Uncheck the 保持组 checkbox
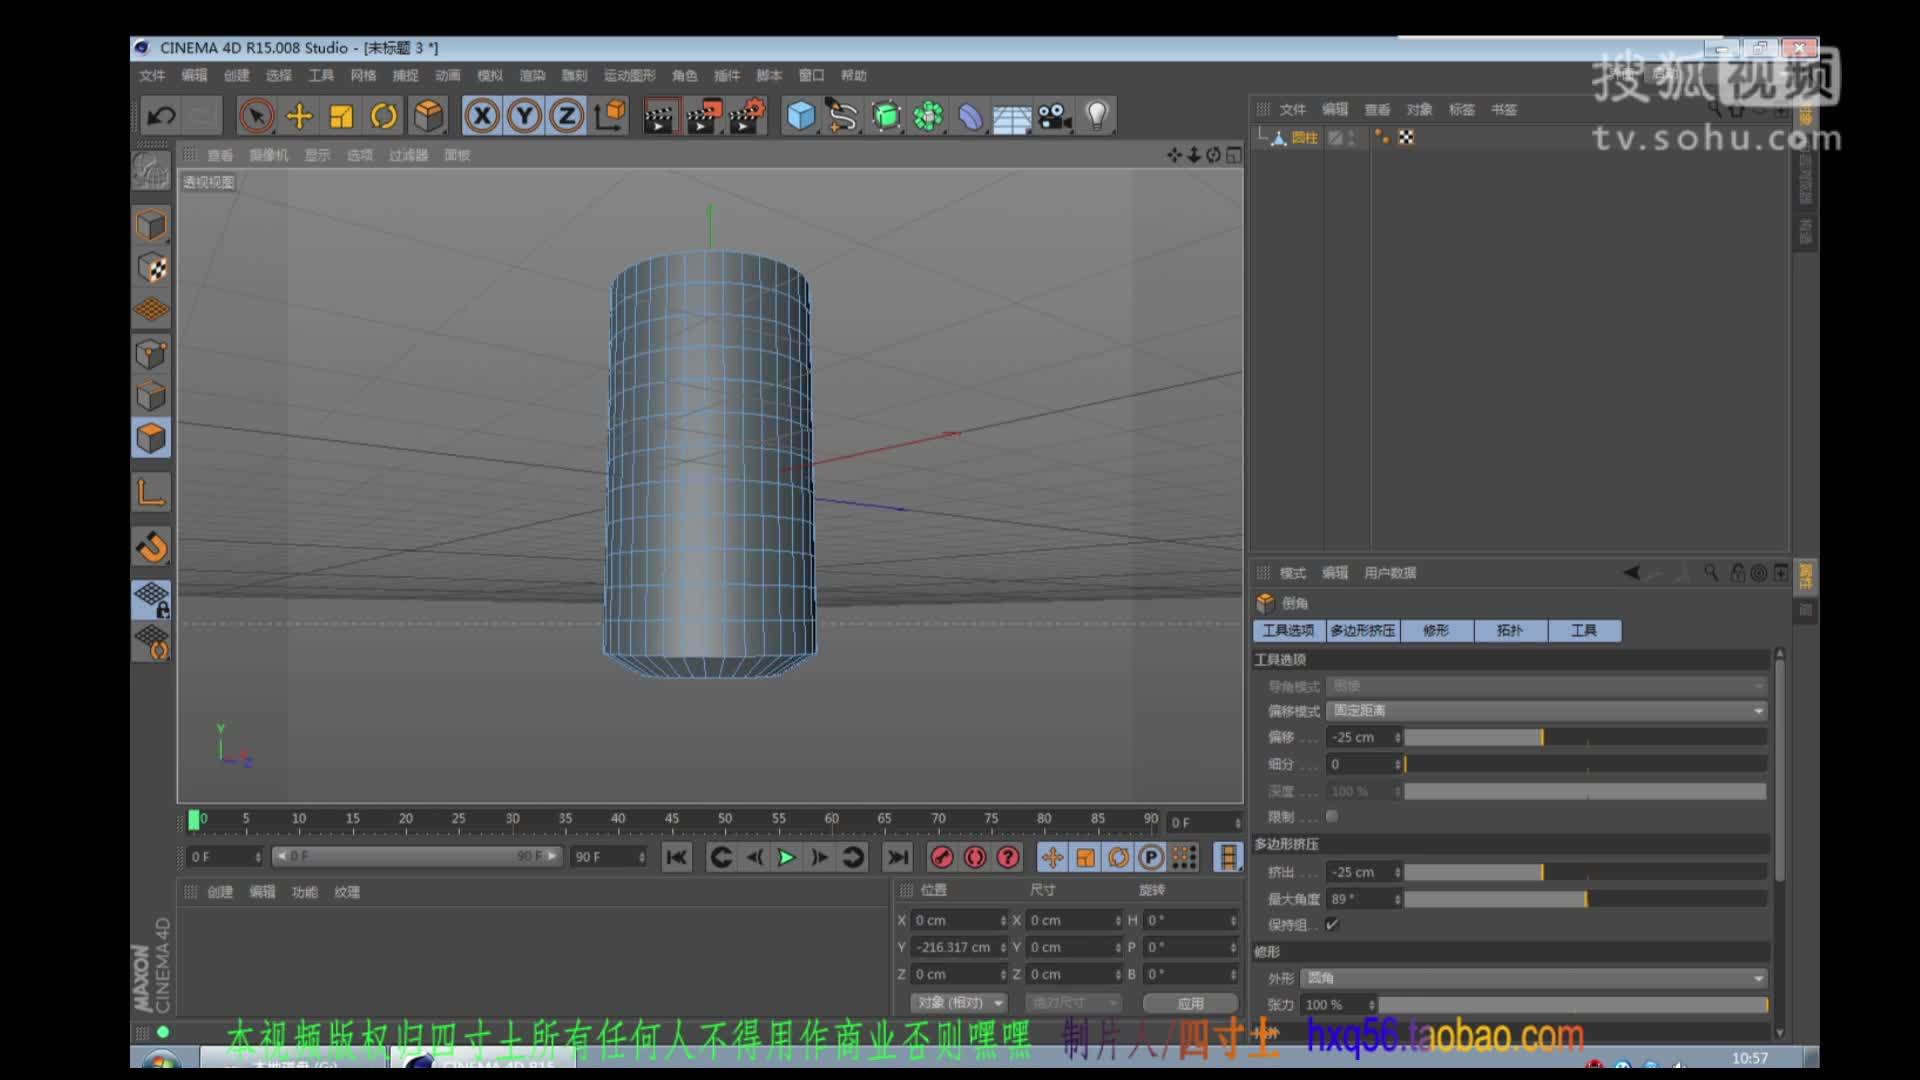Image resolution: width=1920 pixels, height=1080 pixels. 1331,925
